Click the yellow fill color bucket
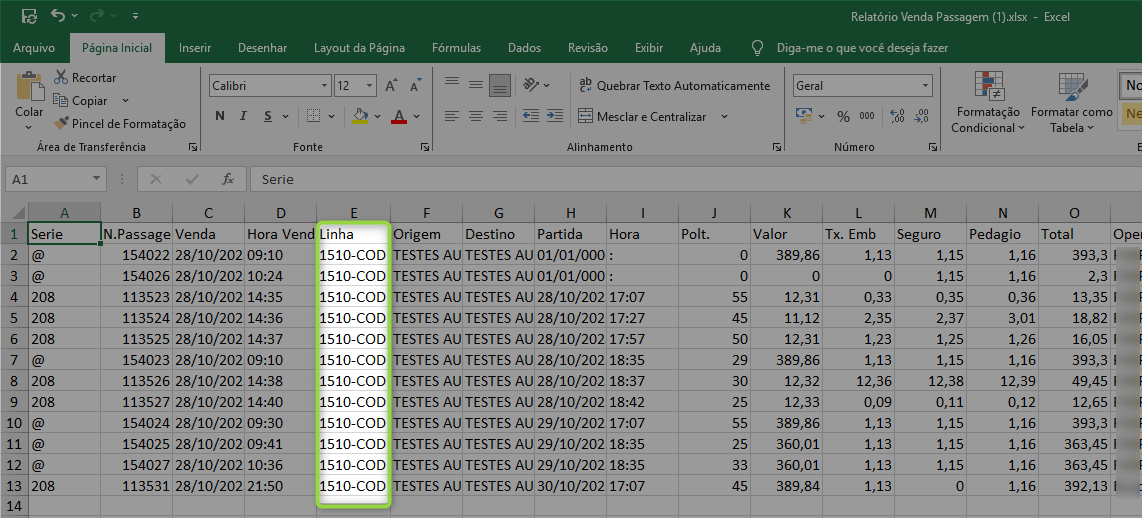This screenshot has height=518, width=1142. pyautogui.click(x=360, y=117)
